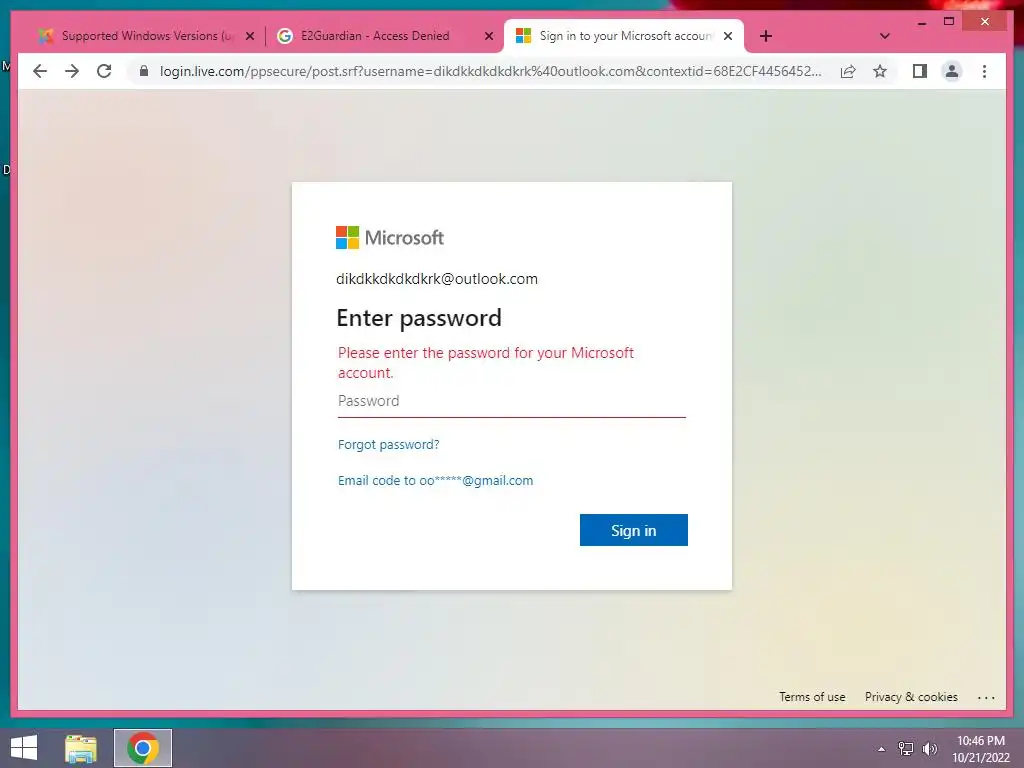
Task: Open the Windows Start menu
Action: pyautogui.click(x=24, y=748)
